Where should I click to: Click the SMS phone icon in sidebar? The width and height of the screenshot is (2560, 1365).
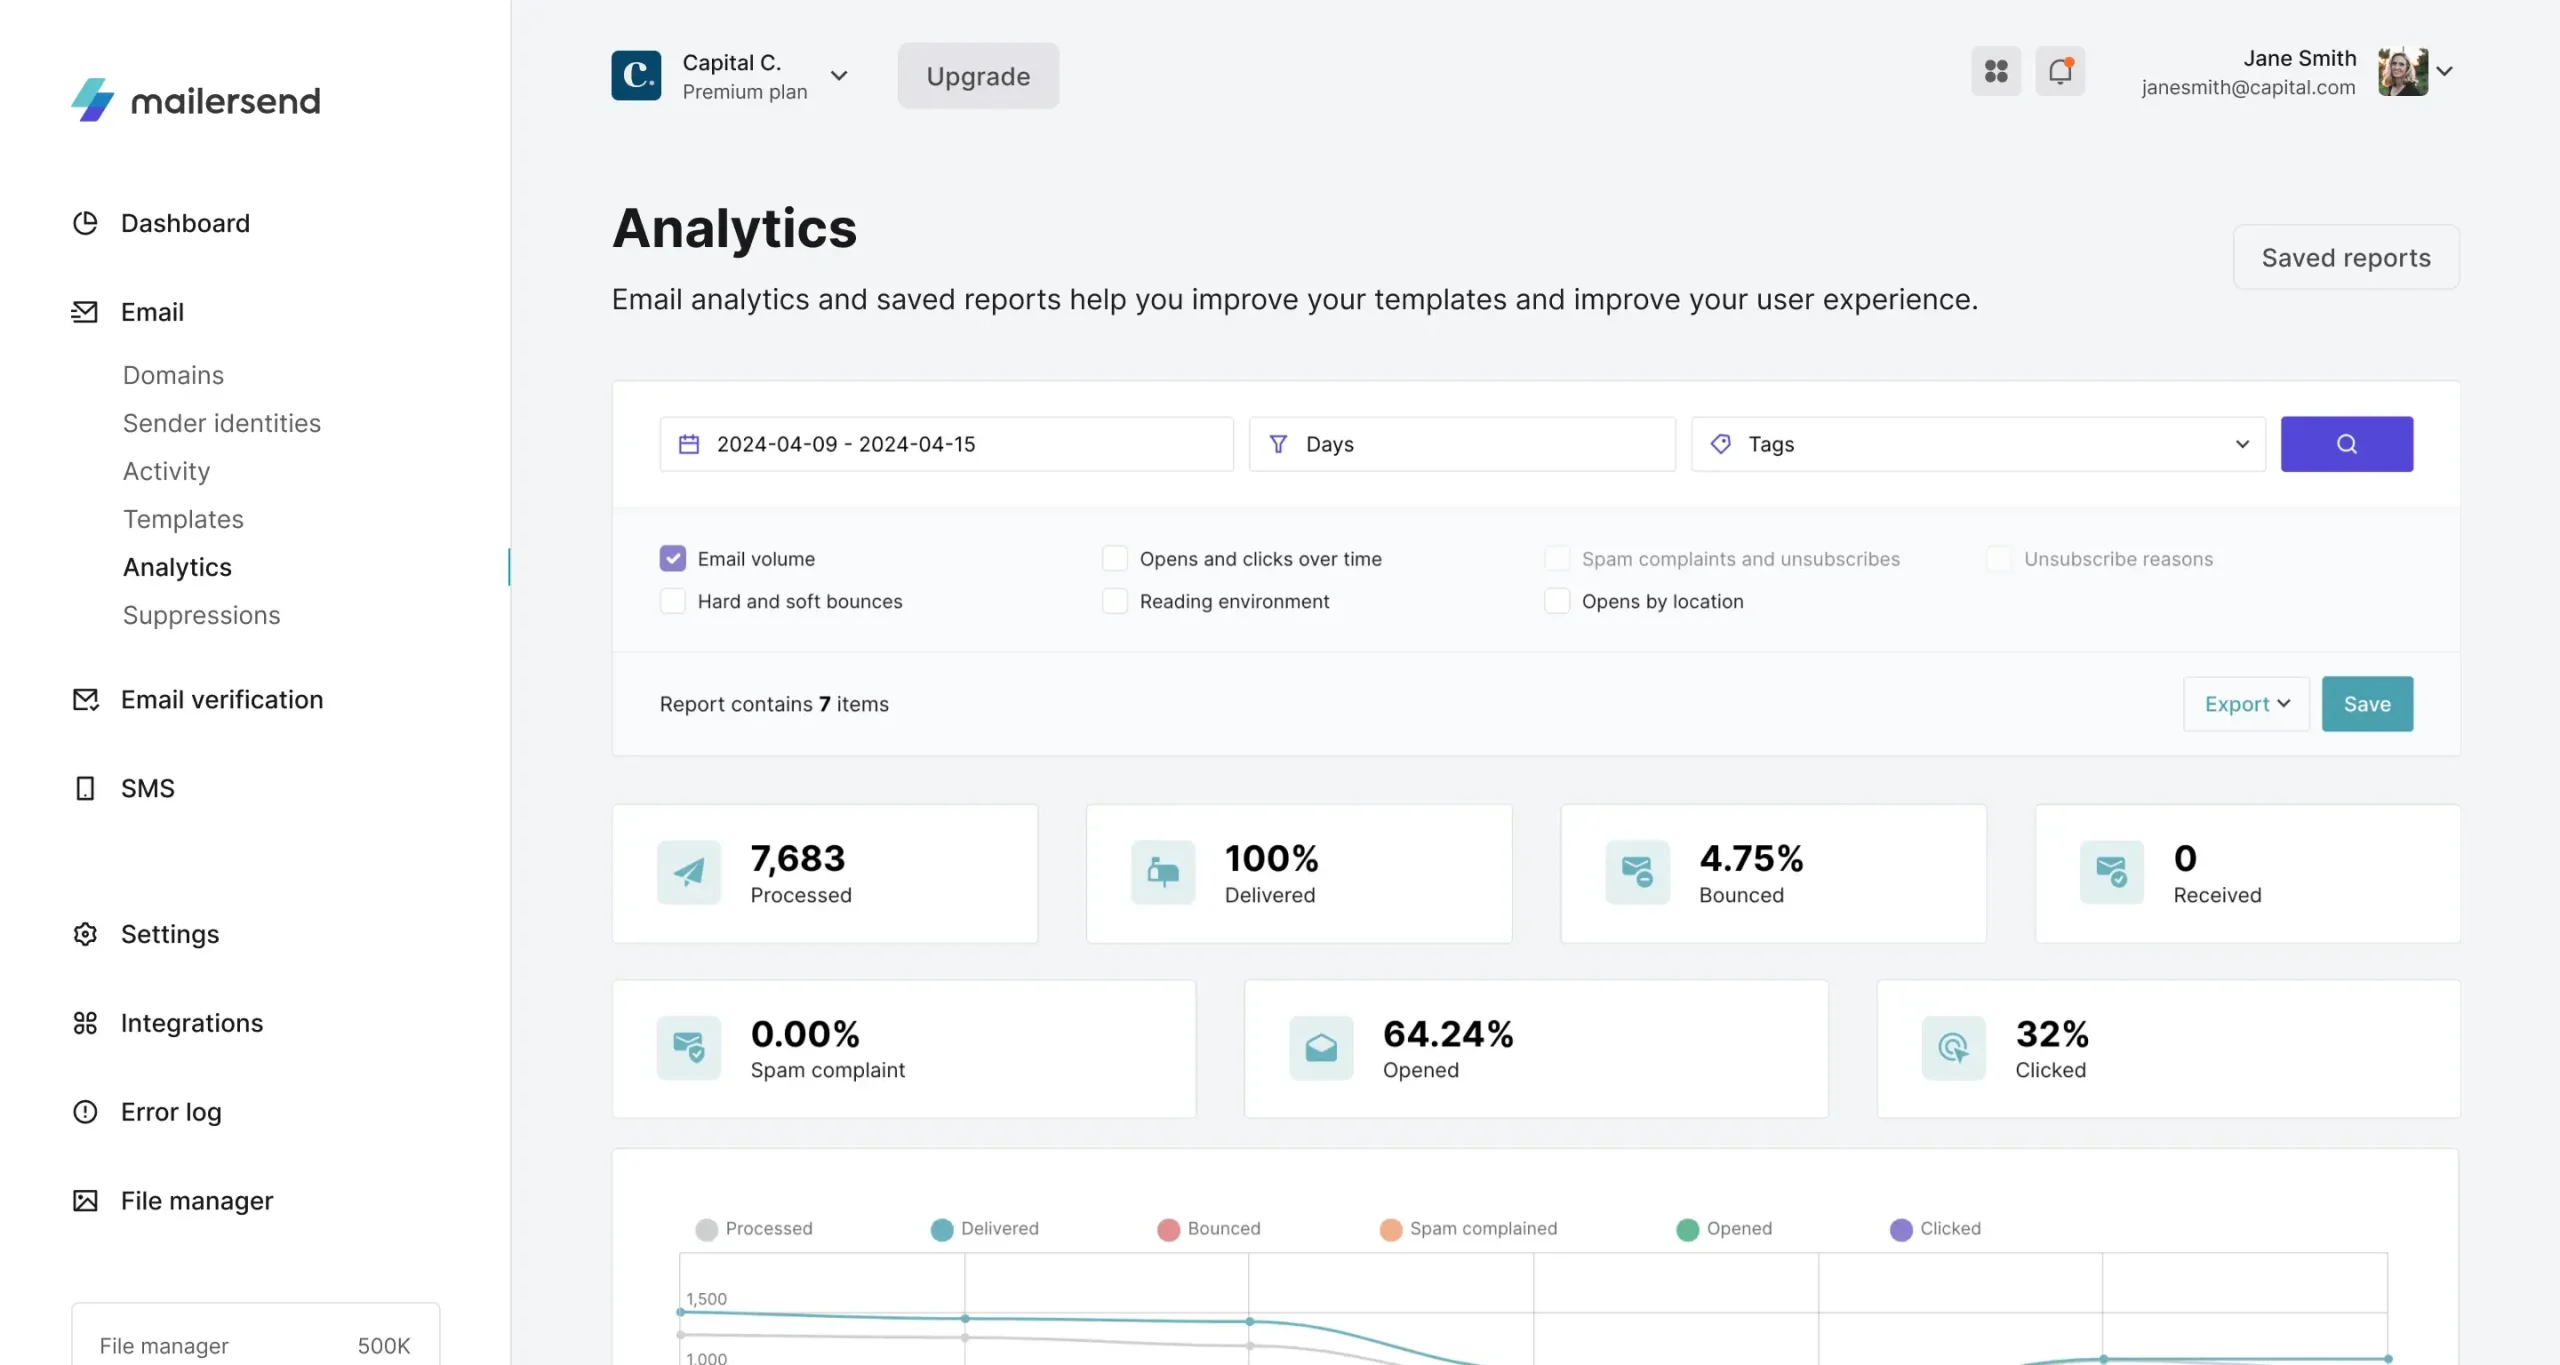[85, 789]
